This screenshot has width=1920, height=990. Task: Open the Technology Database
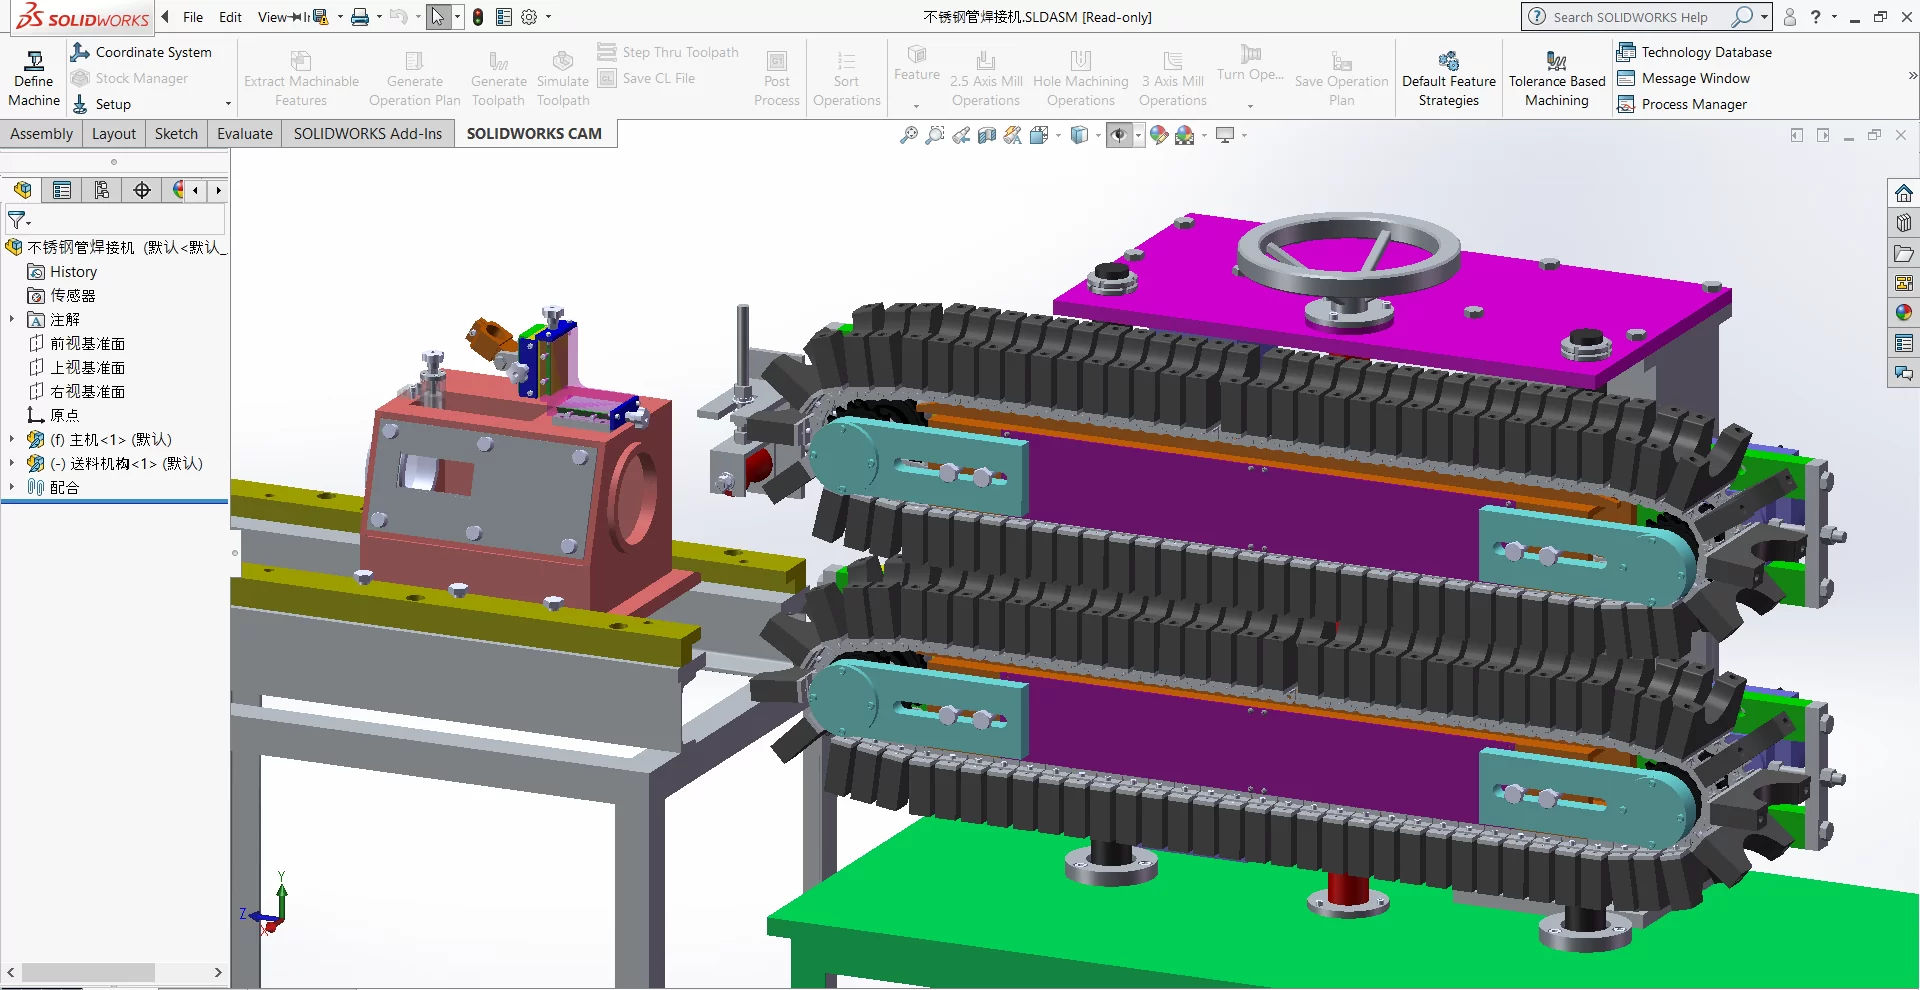click(1695, 52)
